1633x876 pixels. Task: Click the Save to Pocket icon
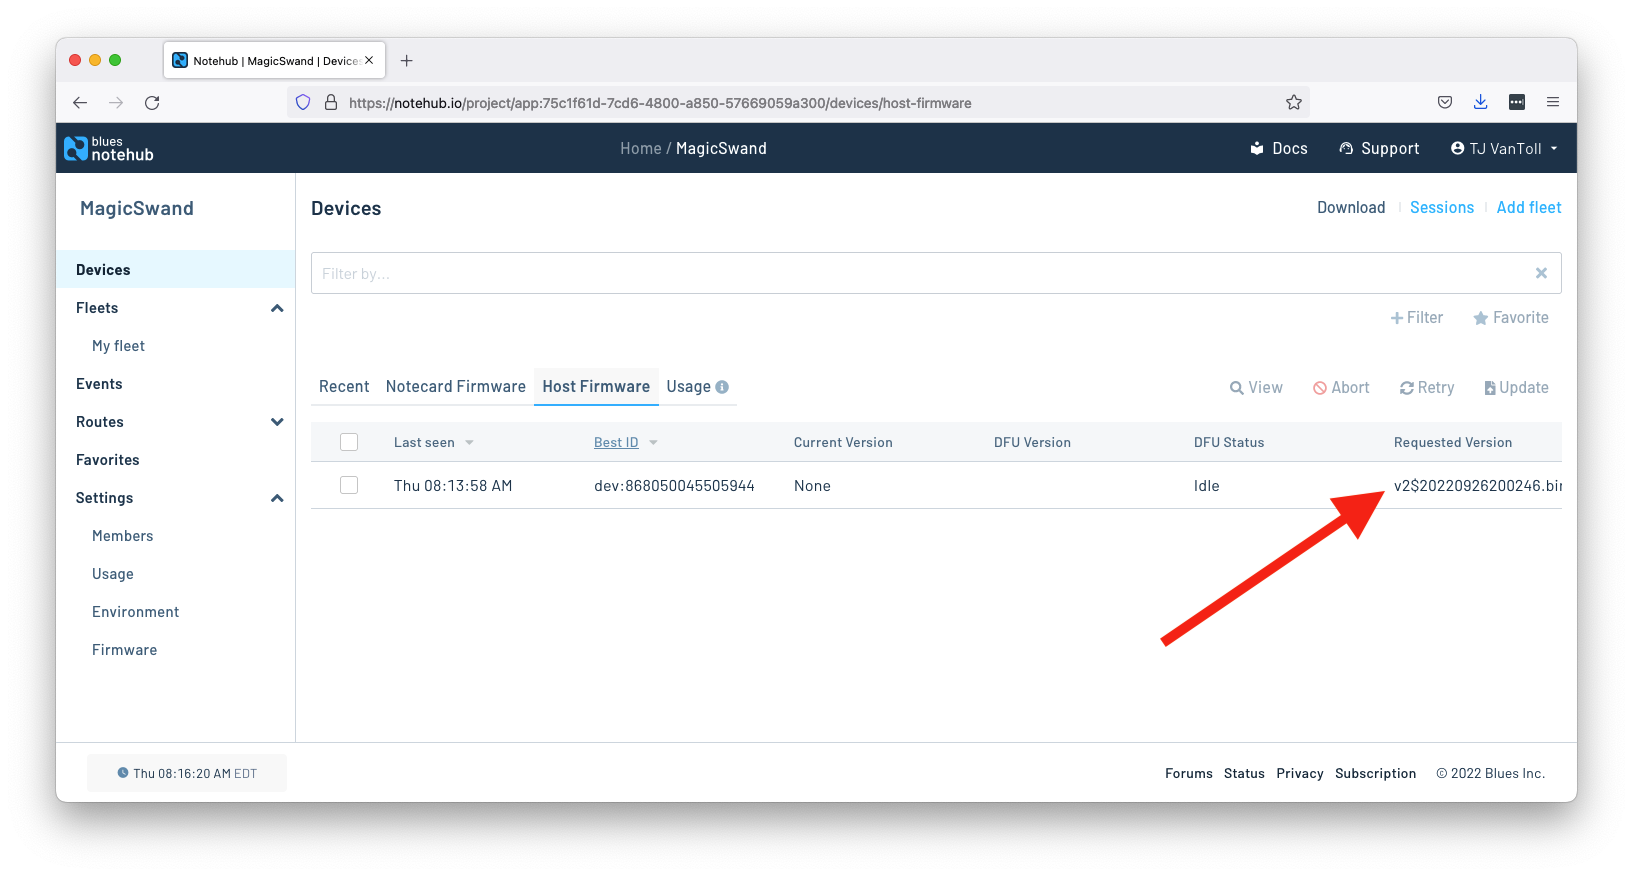click(x=1445, y=102)
